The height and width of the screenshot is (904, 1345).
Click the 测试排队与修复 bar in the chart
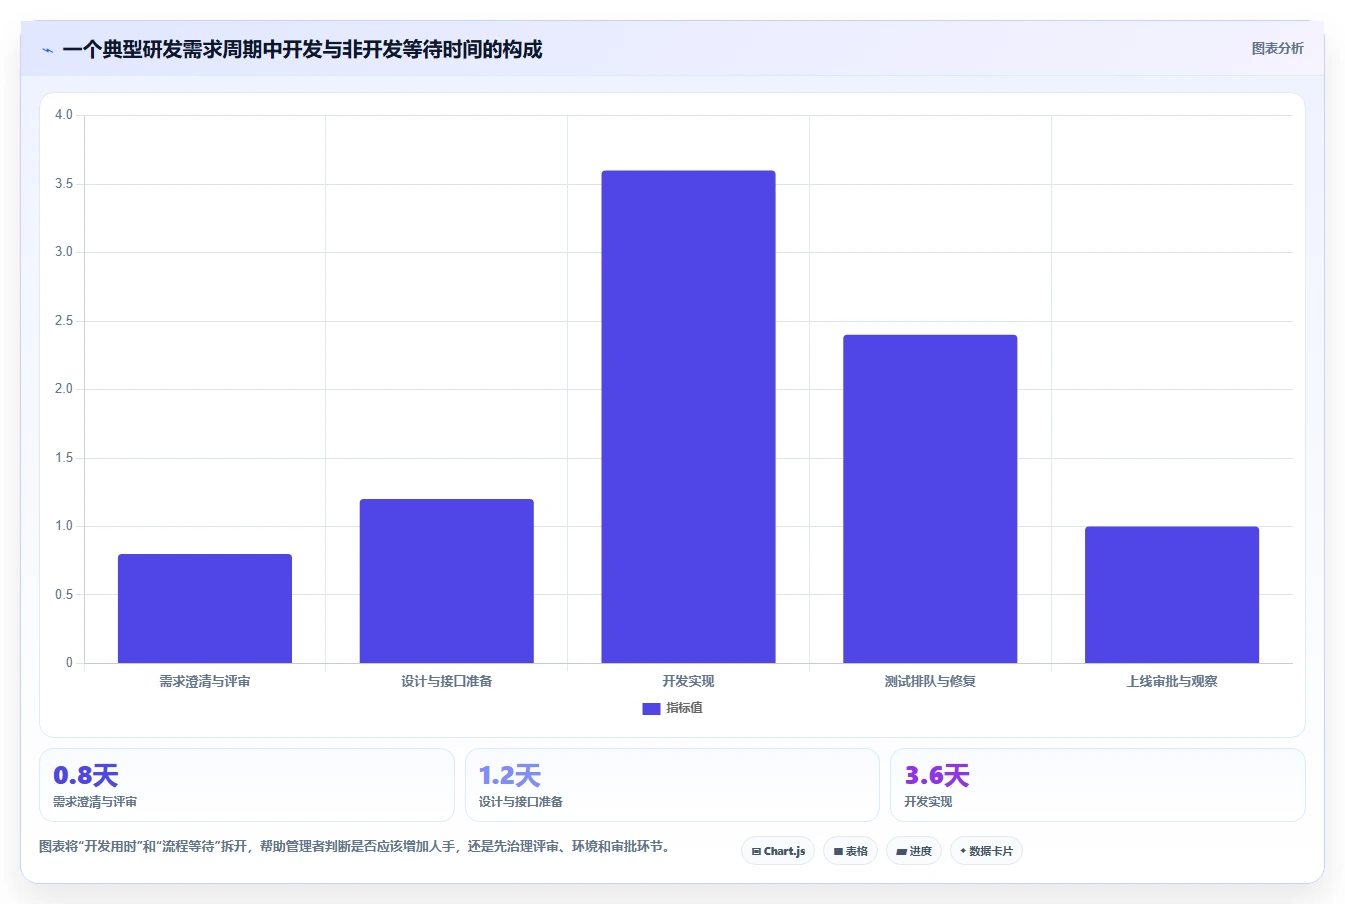point(930,499)
